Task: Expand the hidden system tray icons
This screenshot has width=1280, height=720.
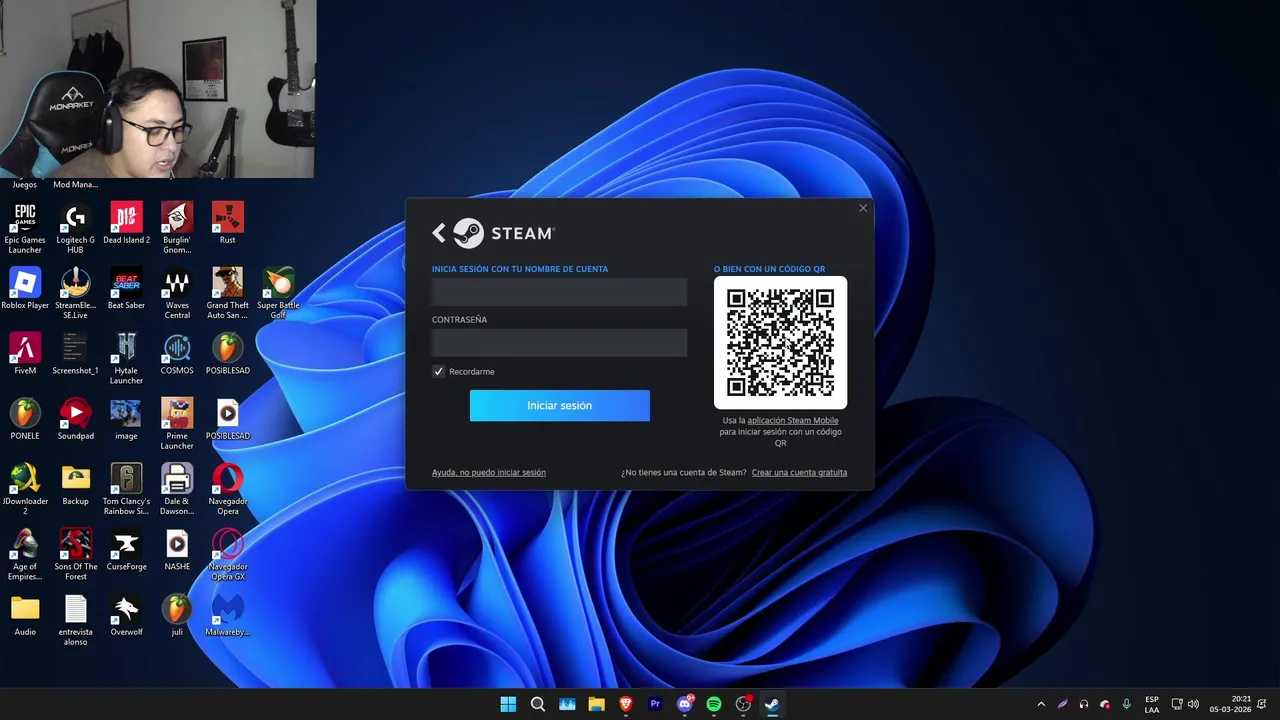Action: coord(1041,704)
